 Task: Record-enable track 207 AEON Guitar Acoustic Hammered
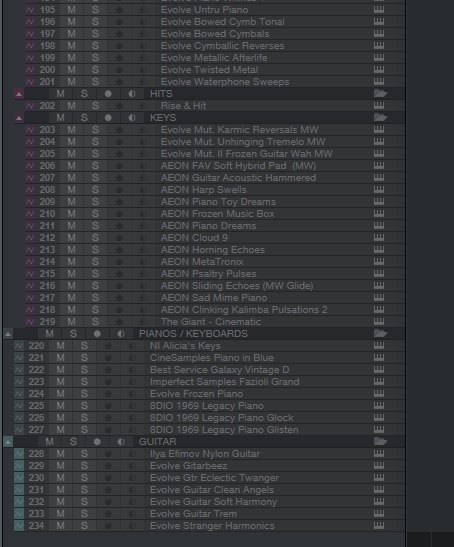(119, 178)
